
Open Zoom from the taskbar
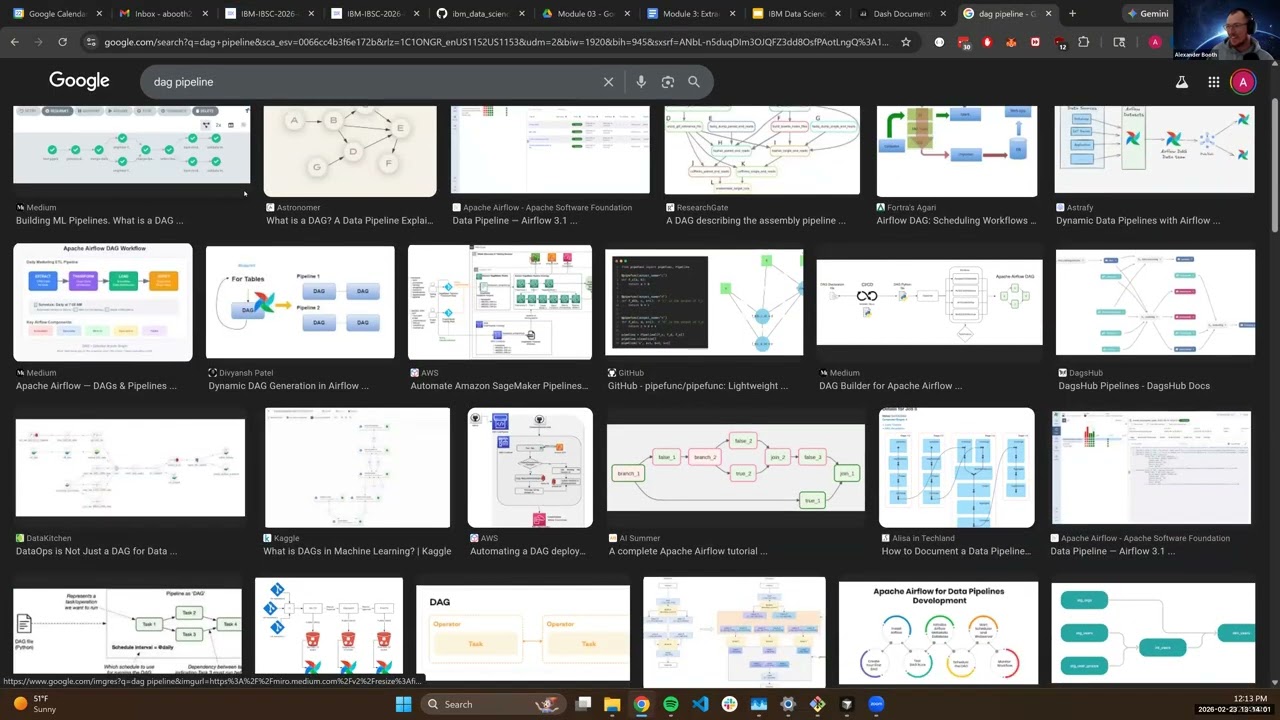click(876, 704)
